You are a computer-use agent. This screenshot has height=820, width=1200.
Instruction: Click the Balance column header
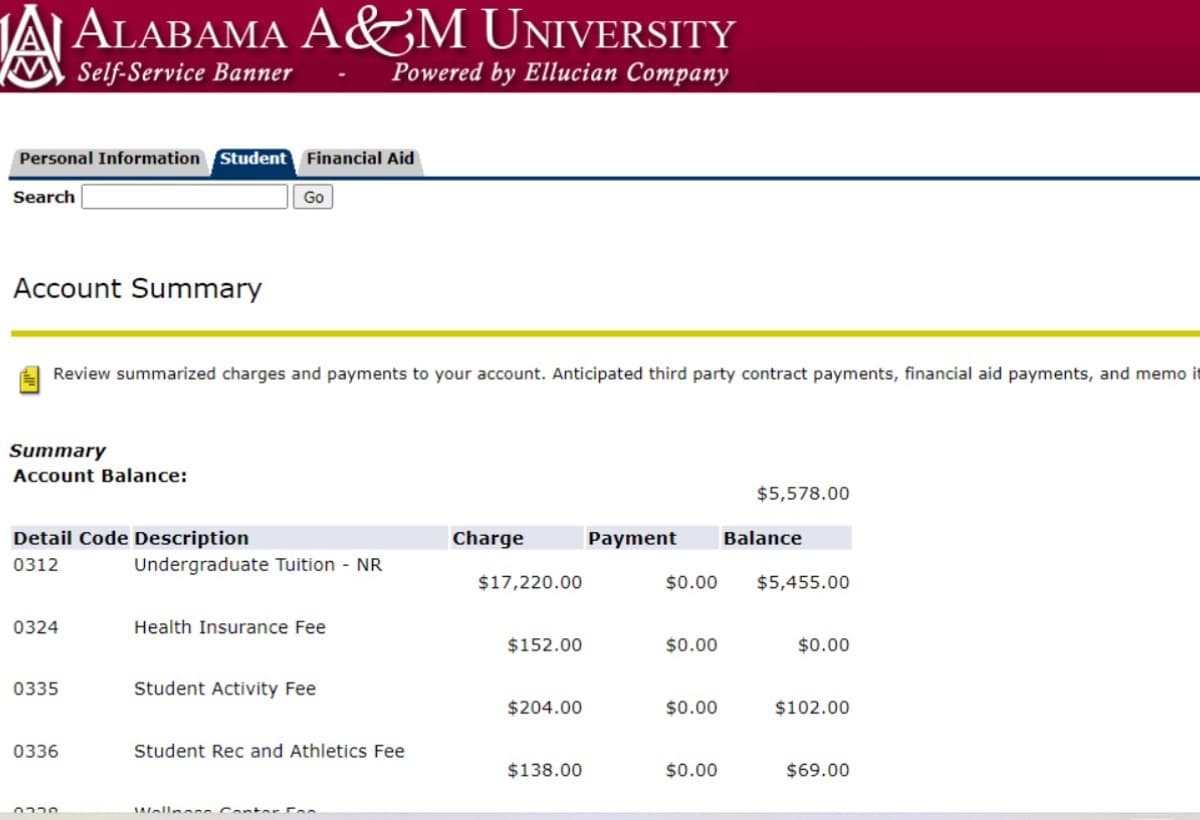coord(762,538)
